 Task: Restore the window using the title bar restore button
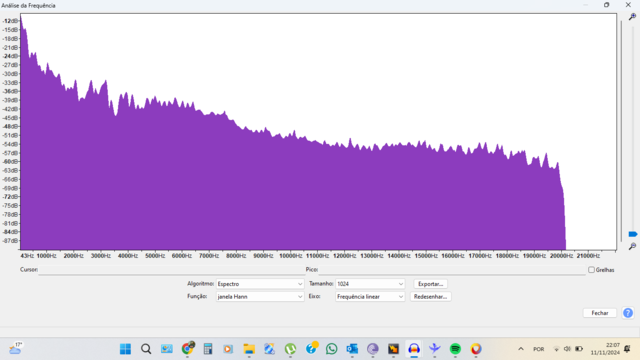click(607, 5)
